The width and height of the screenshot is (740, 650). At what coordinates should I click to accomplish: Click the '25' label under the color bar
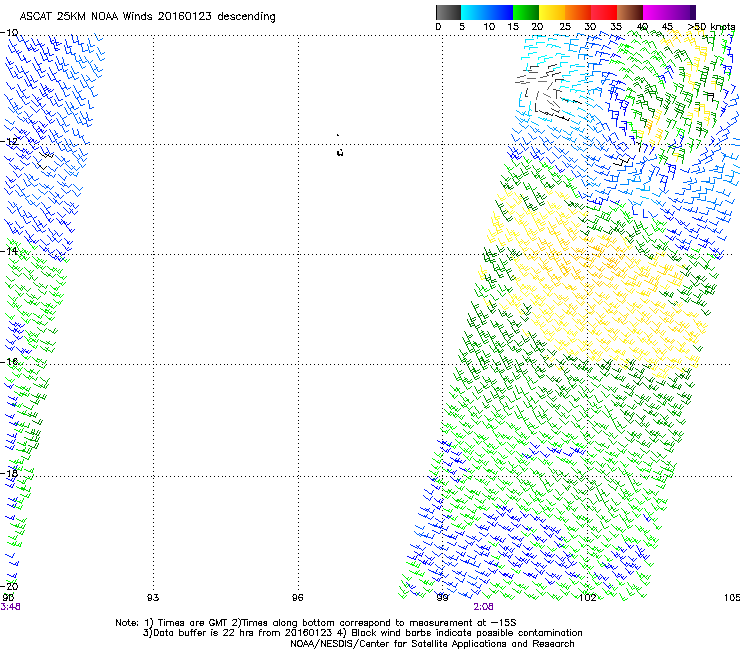(565, 27)
